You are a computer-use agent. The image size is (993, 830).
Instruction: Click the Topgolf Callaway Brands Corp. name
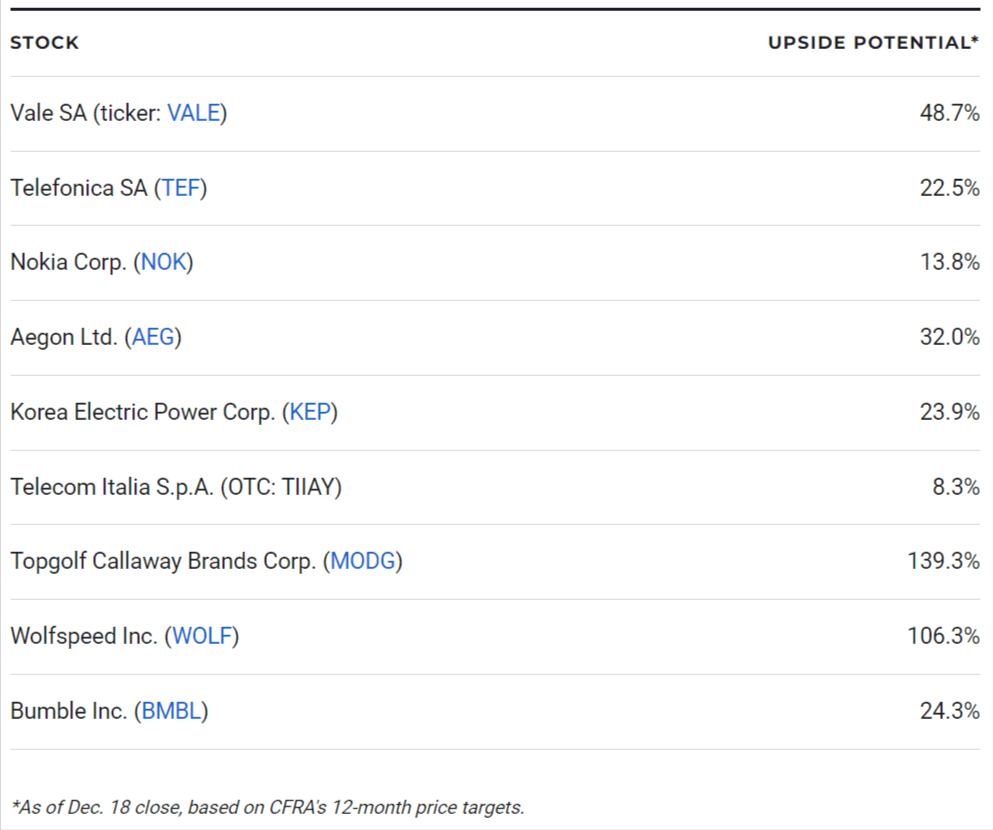coord(163,561)
